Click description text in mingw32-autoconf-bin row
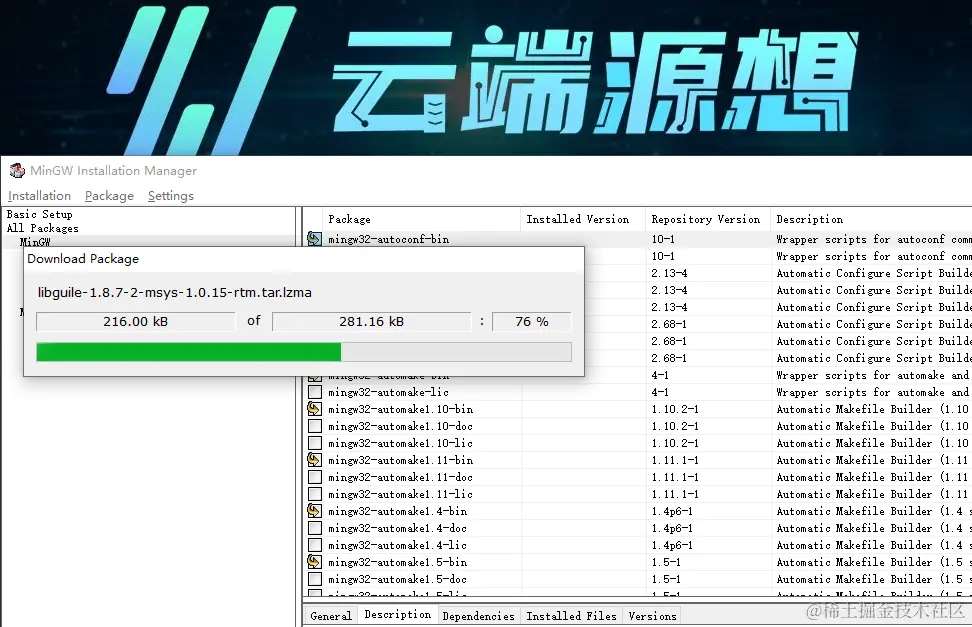The height and width of the screenshot is (627, 972). point(873,239)
